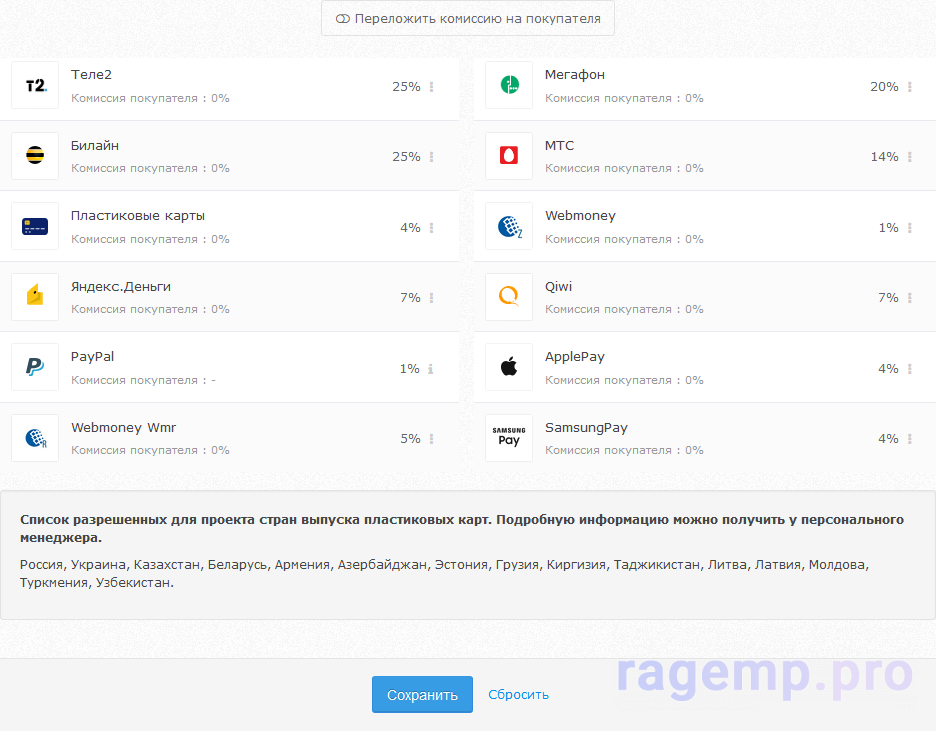Screen dimensions: 936x731
Task: Click the 5% value for Webmoney Wmr
Action: tap(410, 439)
